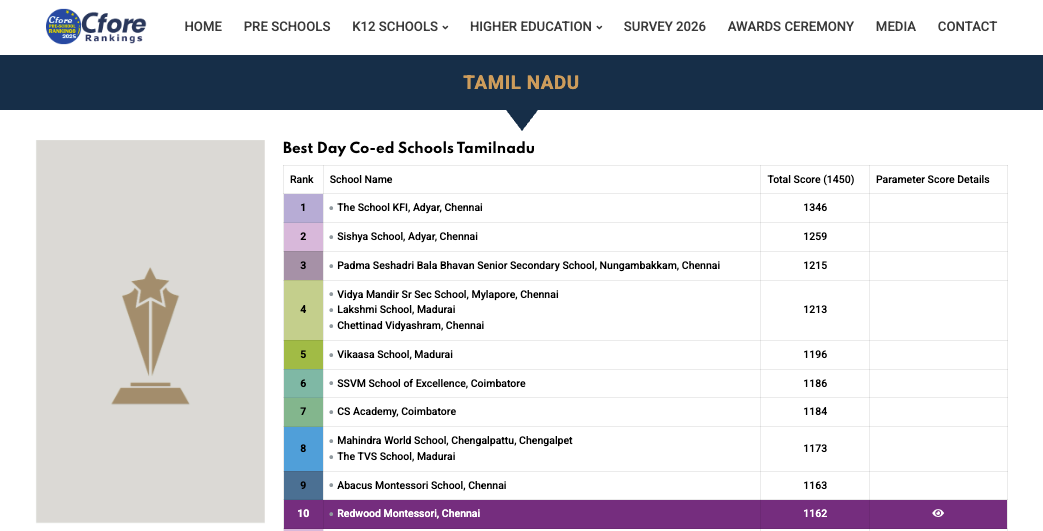Click the Cfore Rankings logo
This screenshot has height=531, width=1043.
click(96, 27)
